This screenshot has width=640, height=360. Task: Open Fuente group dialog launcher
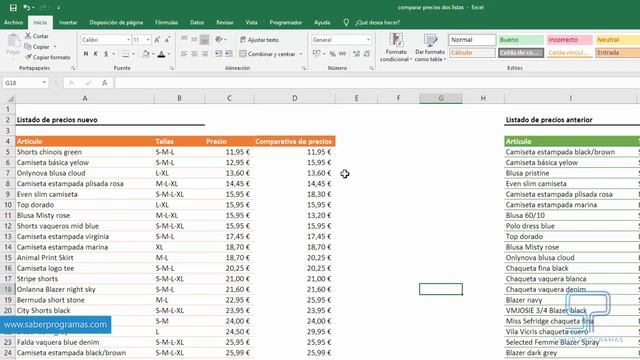tap(171, 68)
